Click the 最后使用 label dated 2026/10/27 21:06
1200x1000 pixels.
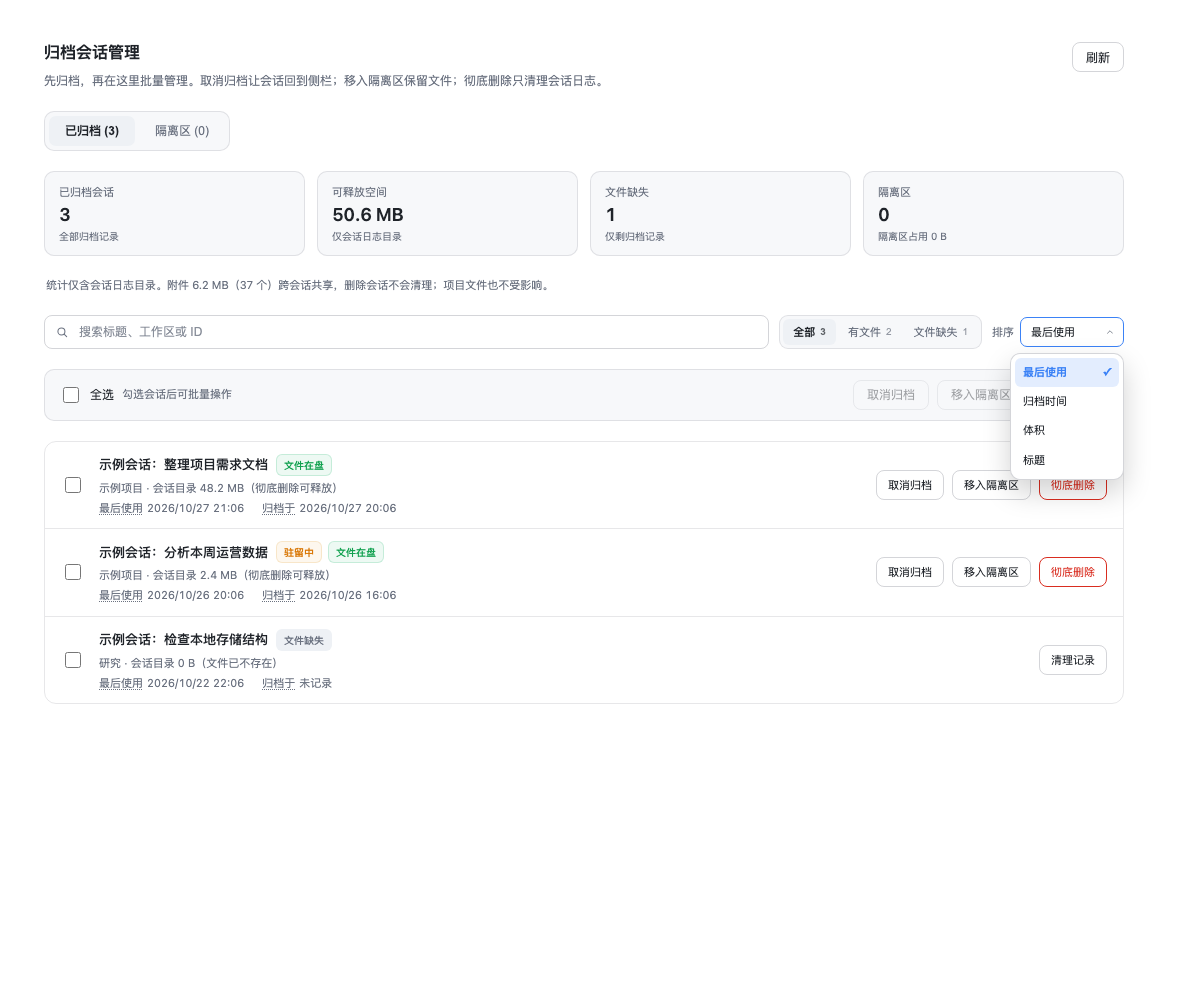pos(121,508)
